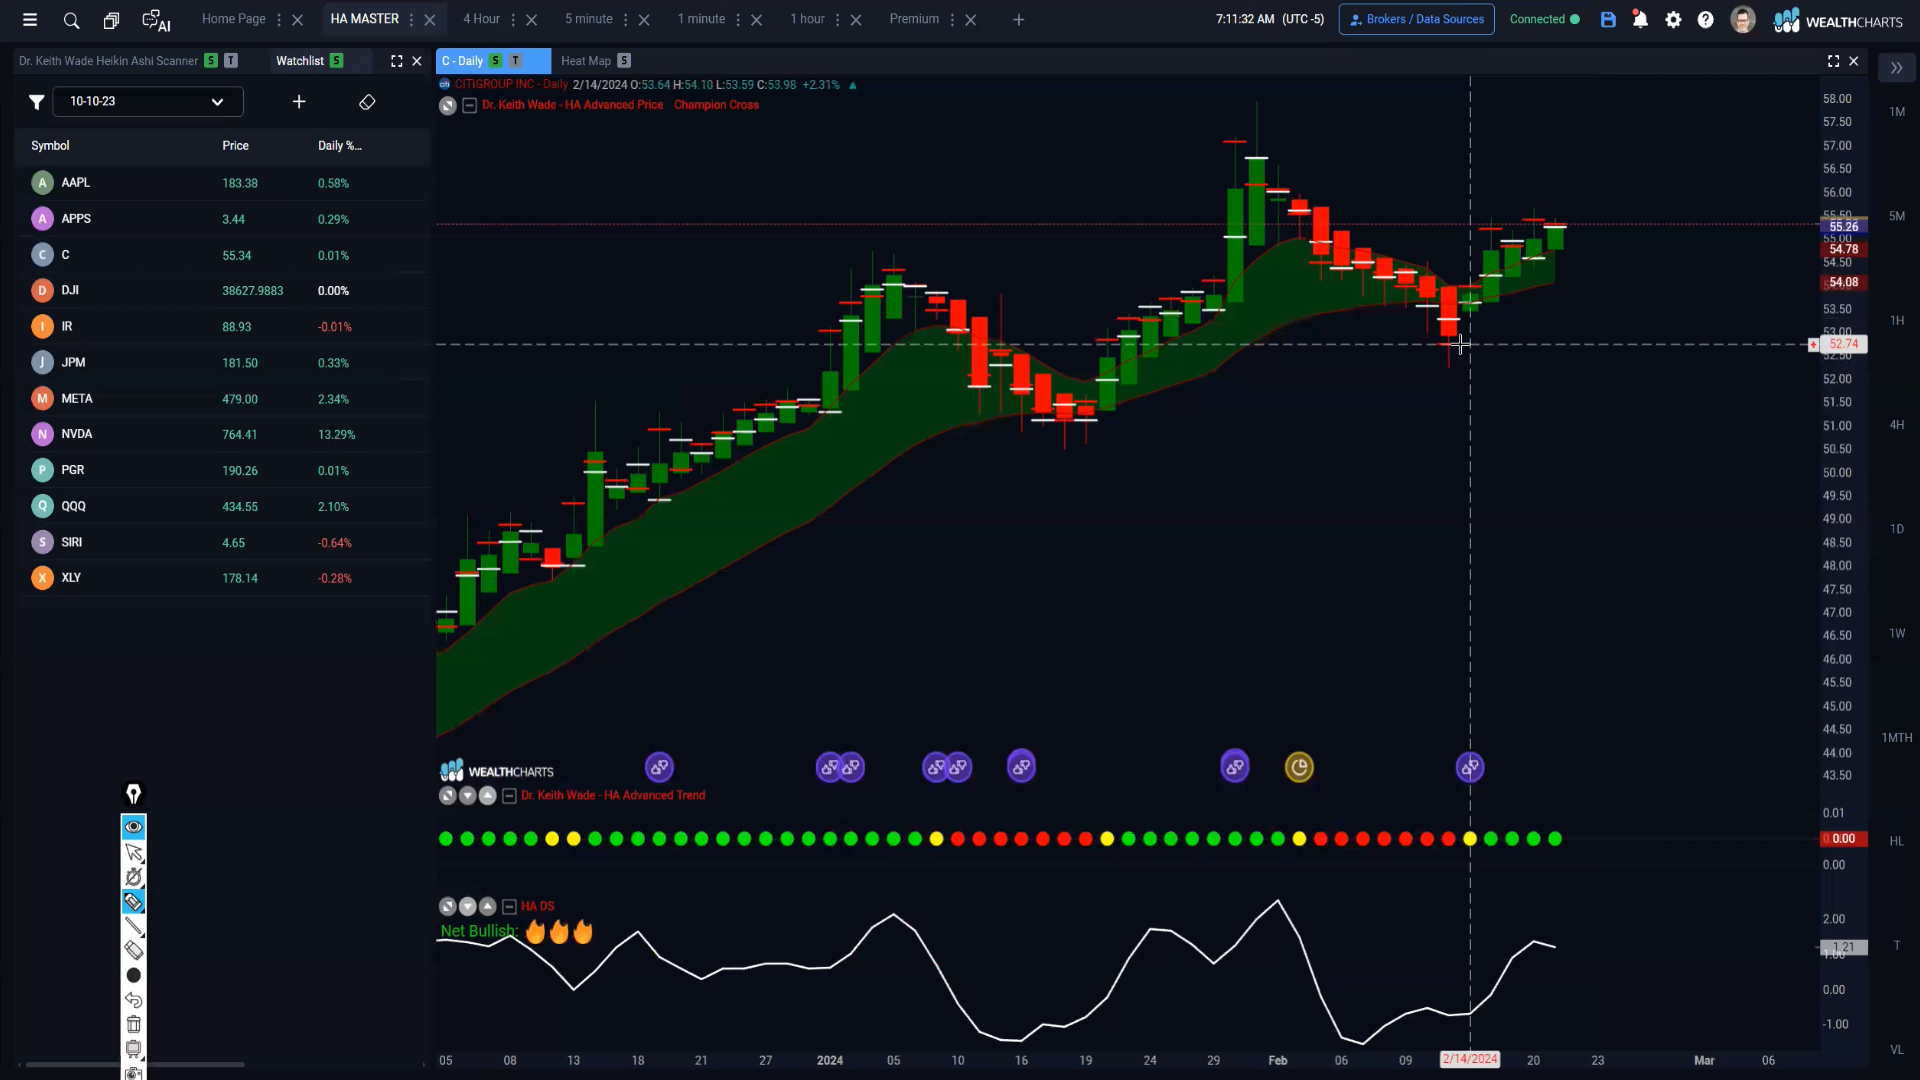Click the dividend marker on 2/14/2024
Image resolution: width=1920 pixels, height=1080 pixels.
1470,767
